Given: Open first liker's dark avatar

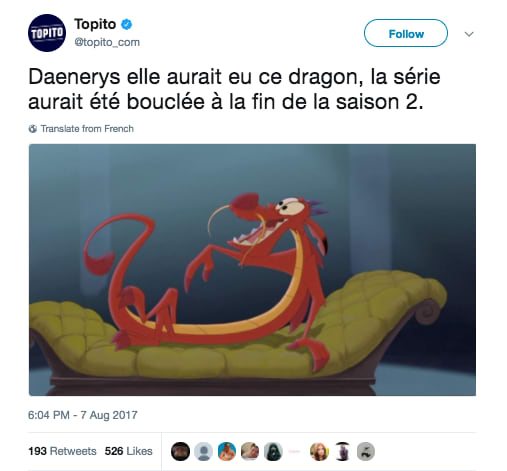Looking at the screenshot, I should click(x=180, y=452).
